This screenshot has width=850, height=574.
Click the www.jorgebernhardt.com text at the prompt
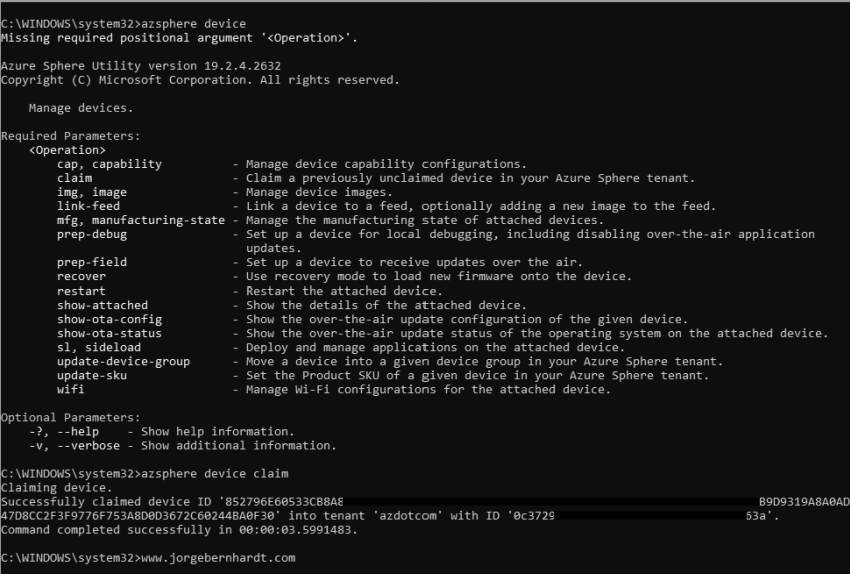[x=219, y=557]
